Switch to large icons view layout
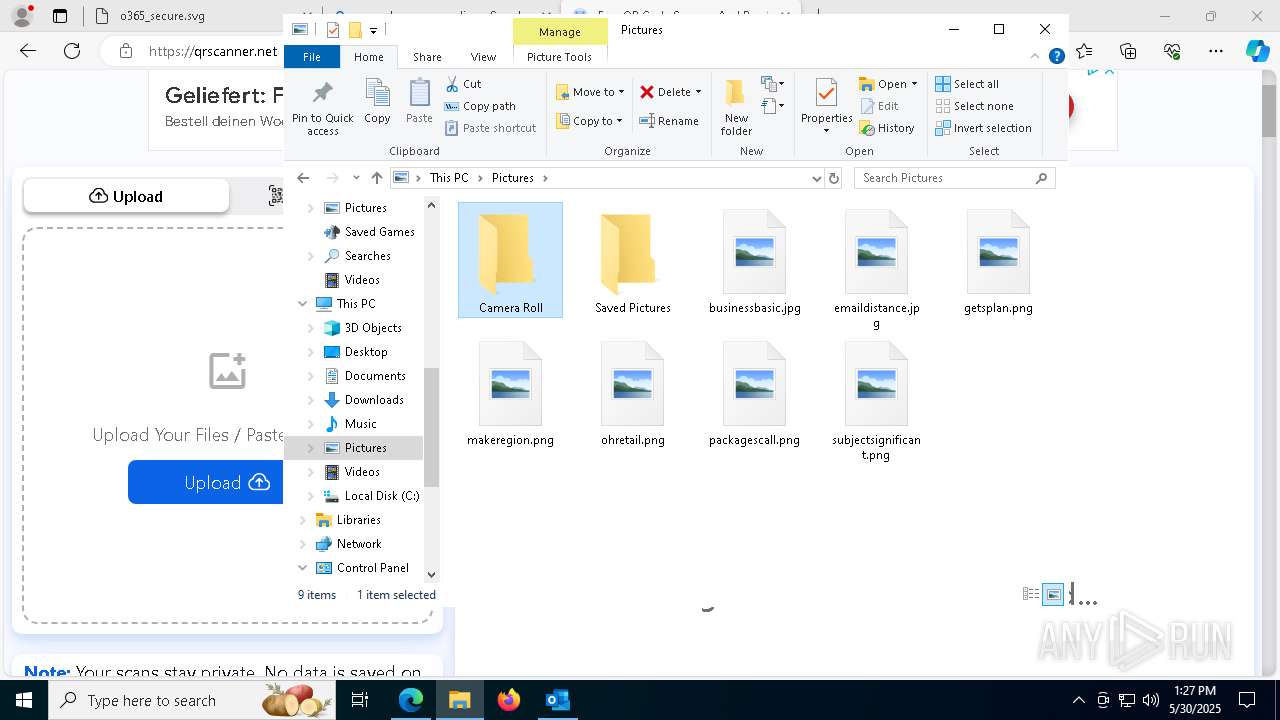1280x720 pixels. click(1053, 595)
